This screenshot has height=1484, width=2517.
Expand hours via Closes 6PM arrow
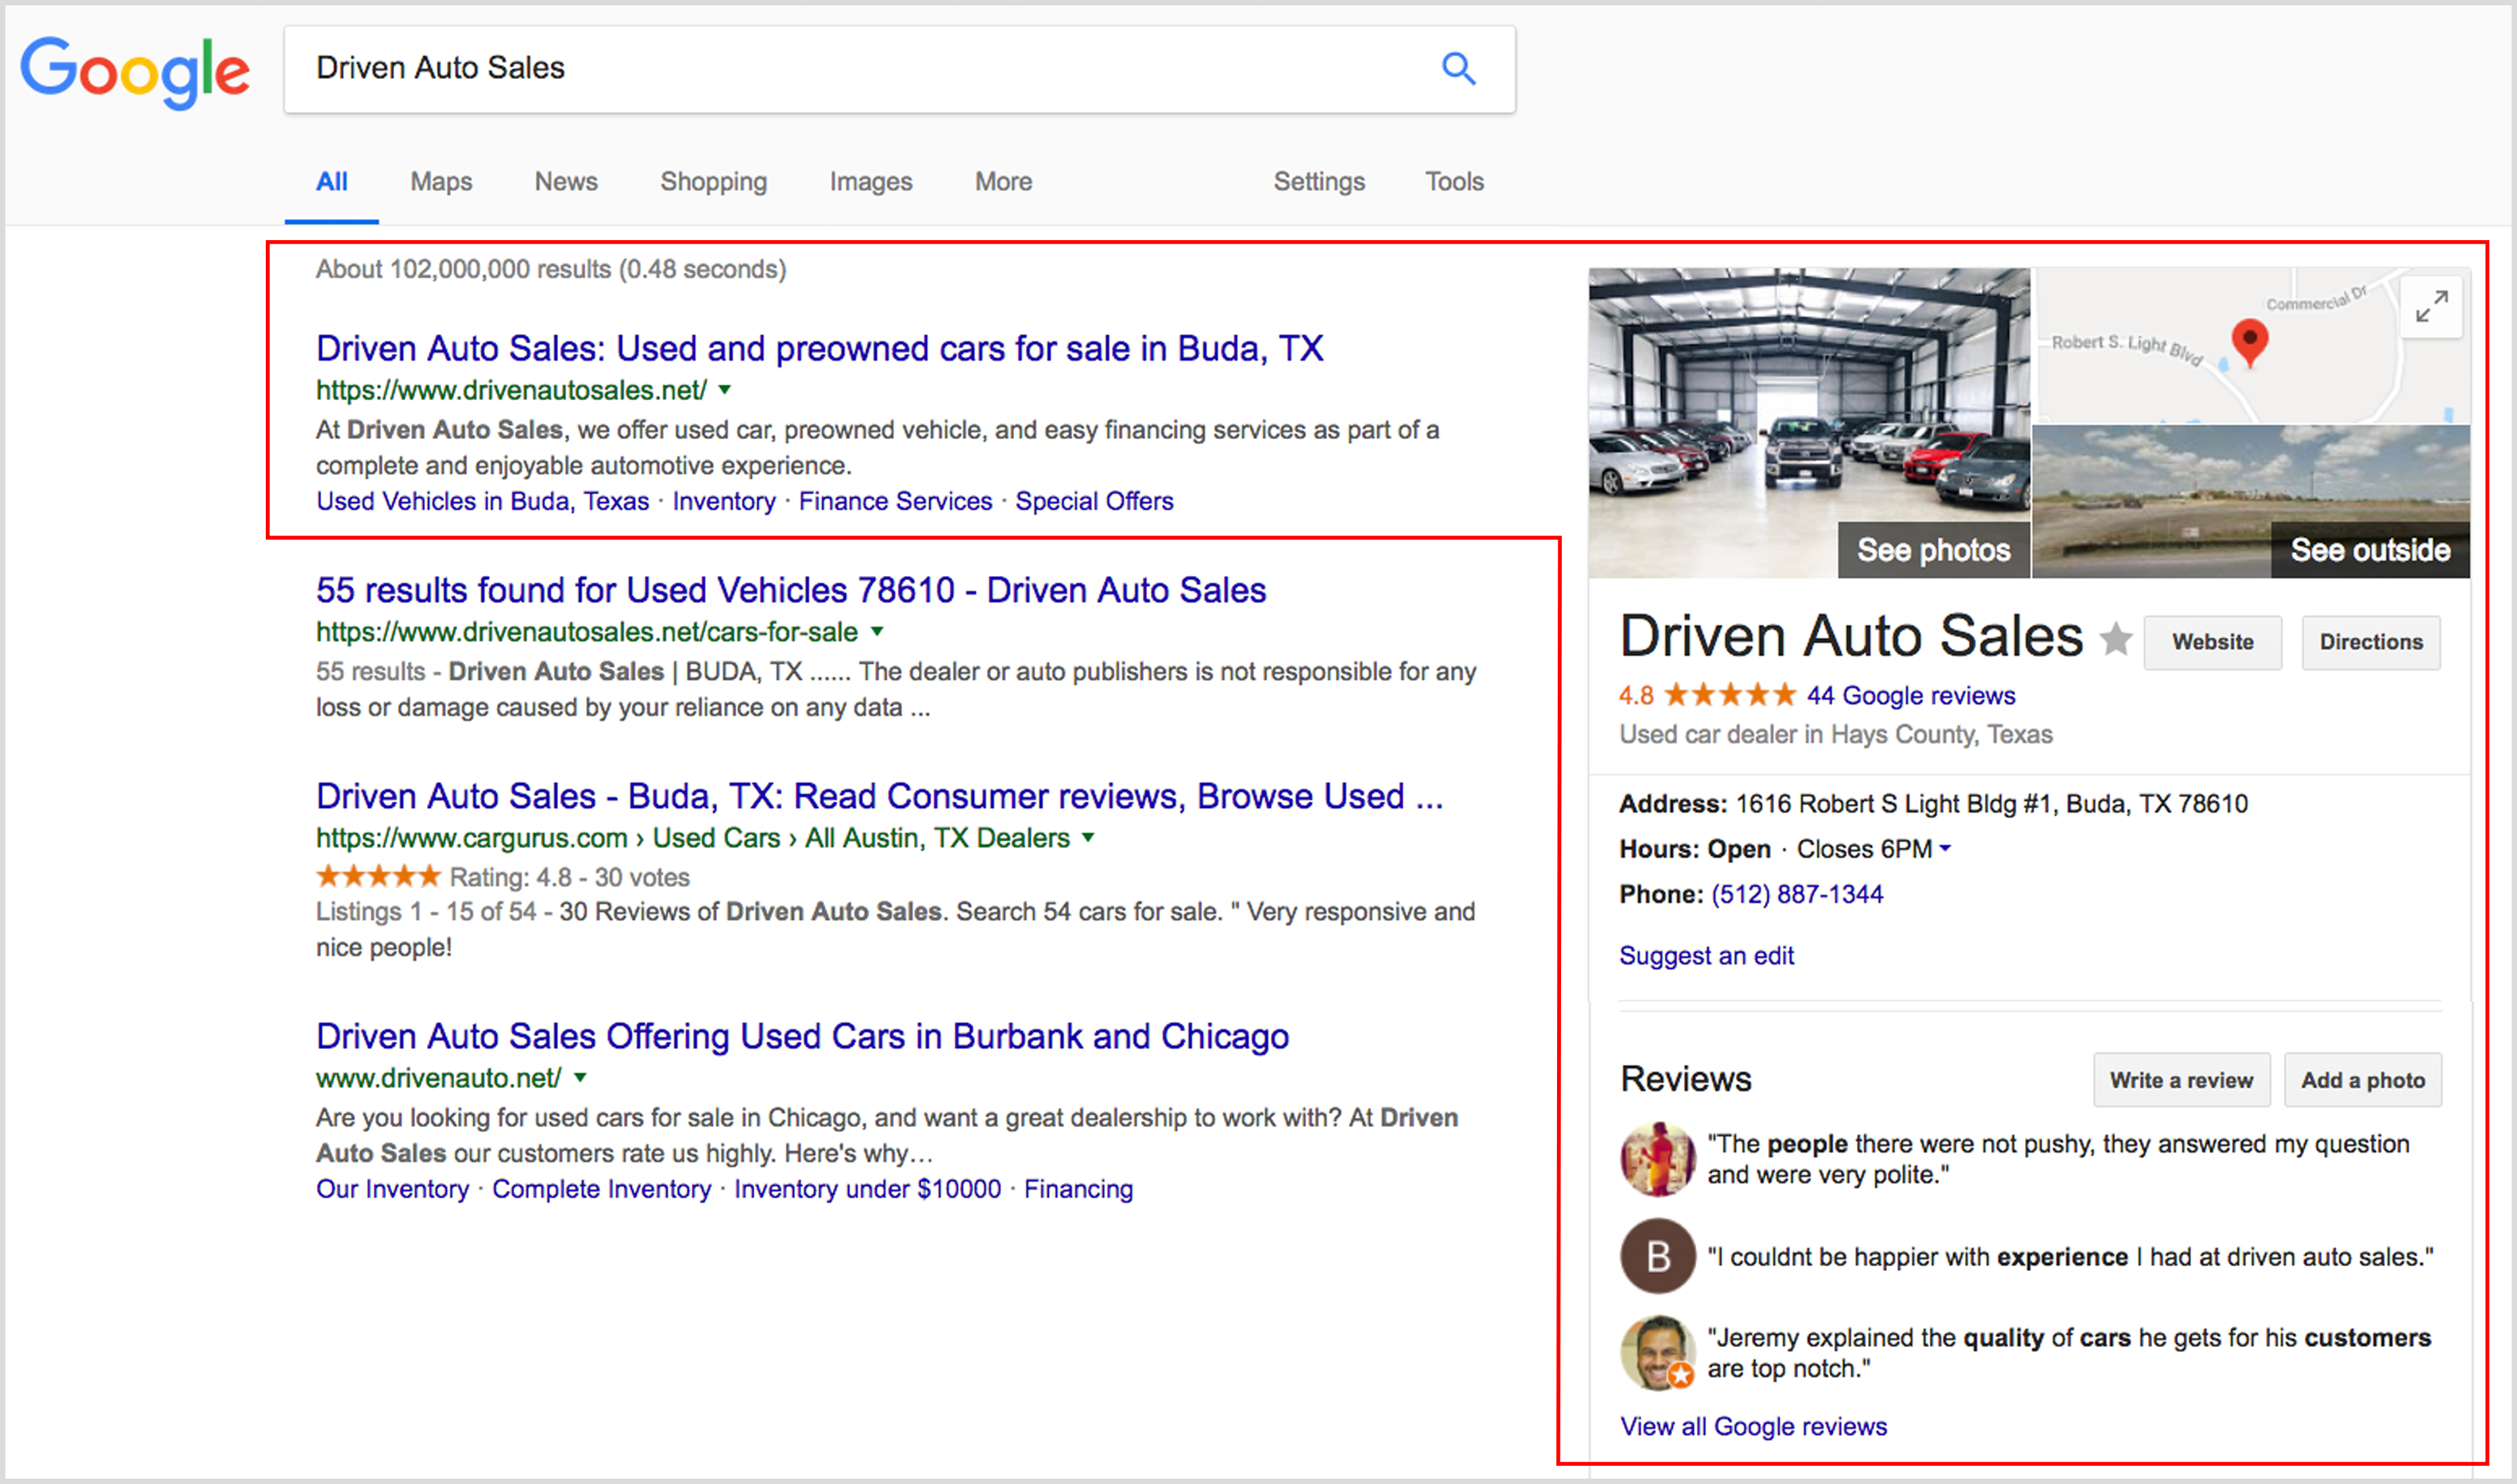[x=1945, y=849]
